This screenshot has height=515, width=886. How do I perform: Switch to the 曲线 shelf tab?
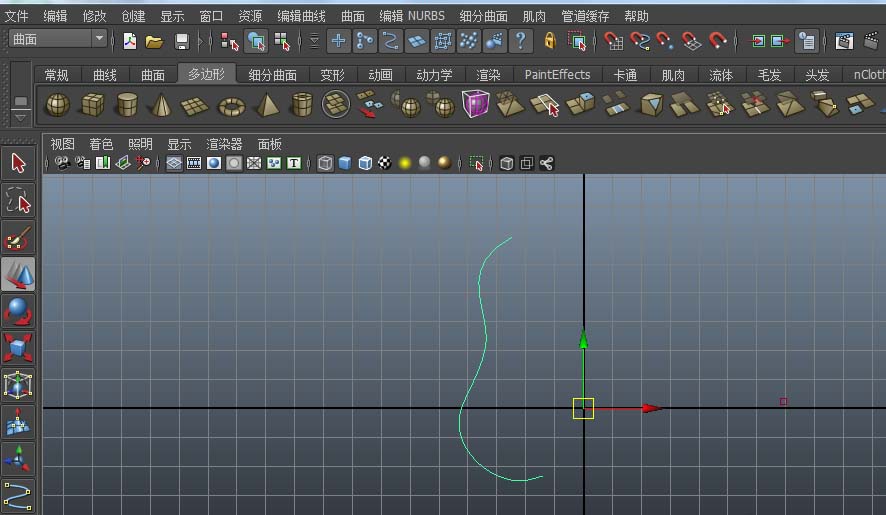pos(104,75)
